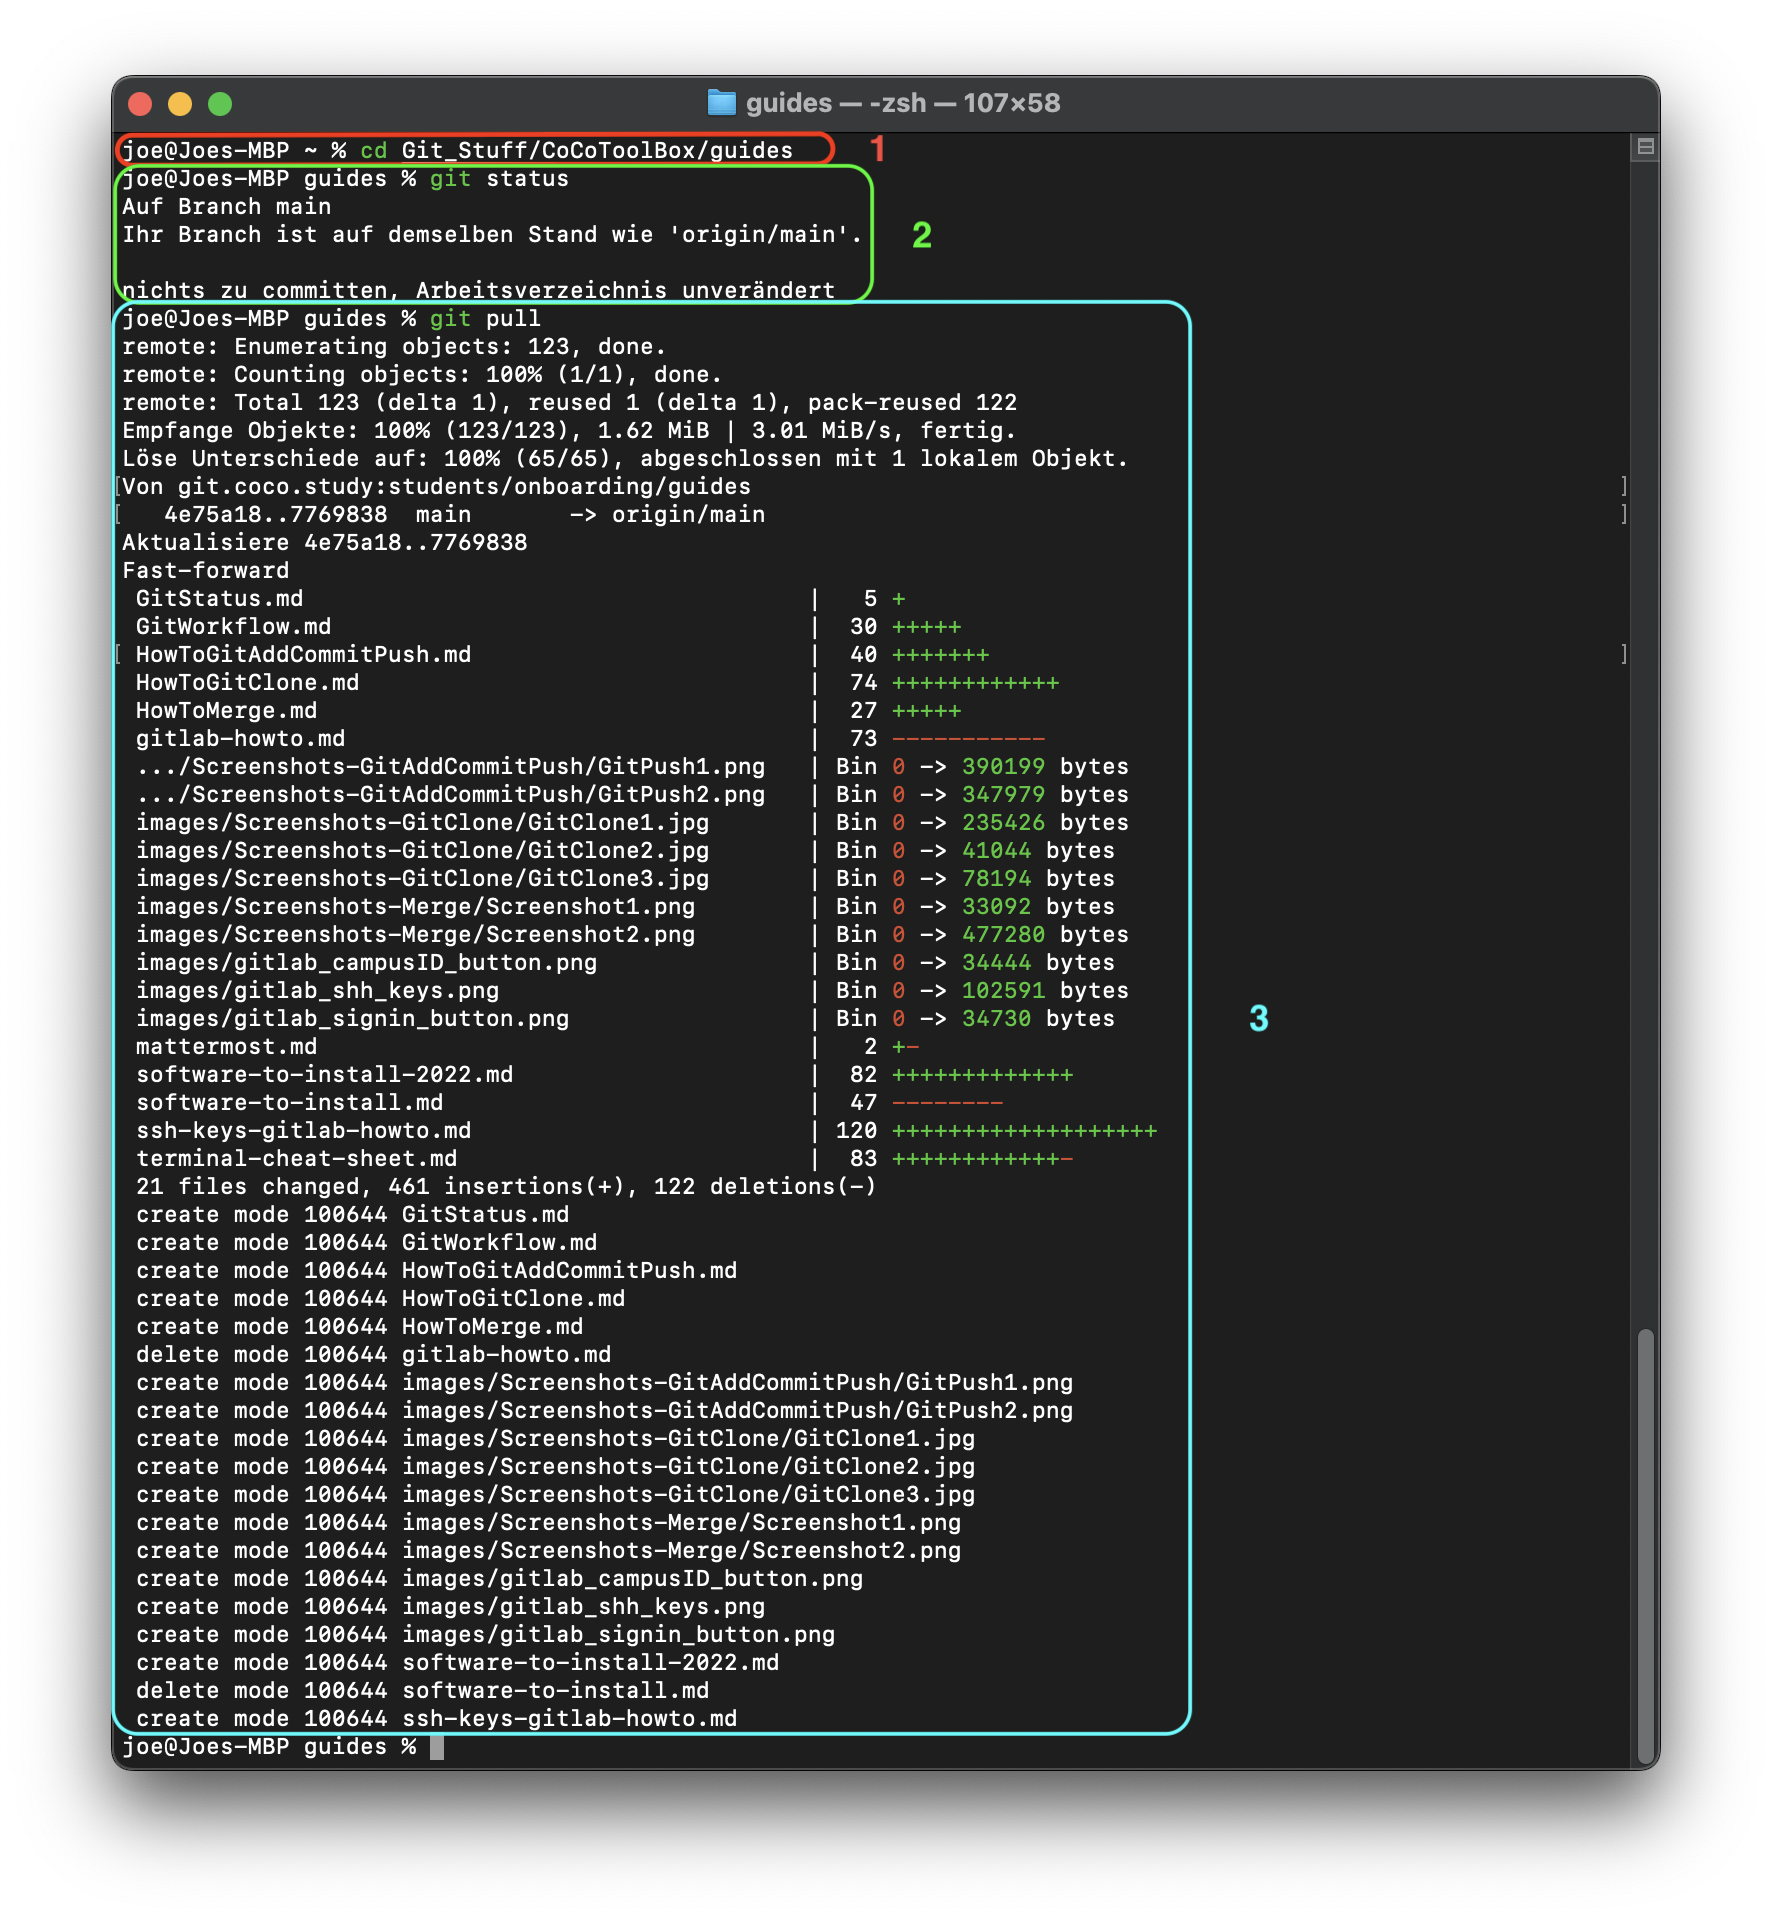The width and height of the screenshot is (1772, 1918).
Task: Click the '21 files changed, 461 insertions(+)' summary
Action: 506,1186
